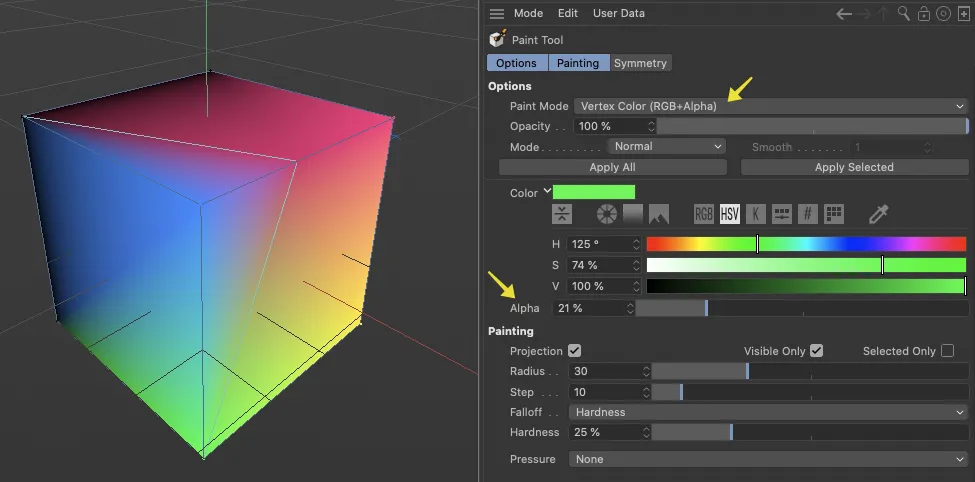Image resolution: width=975 pixels, height=482 pixels.
Task: Open the color wheel picker
Action: [x=606, y=214]
